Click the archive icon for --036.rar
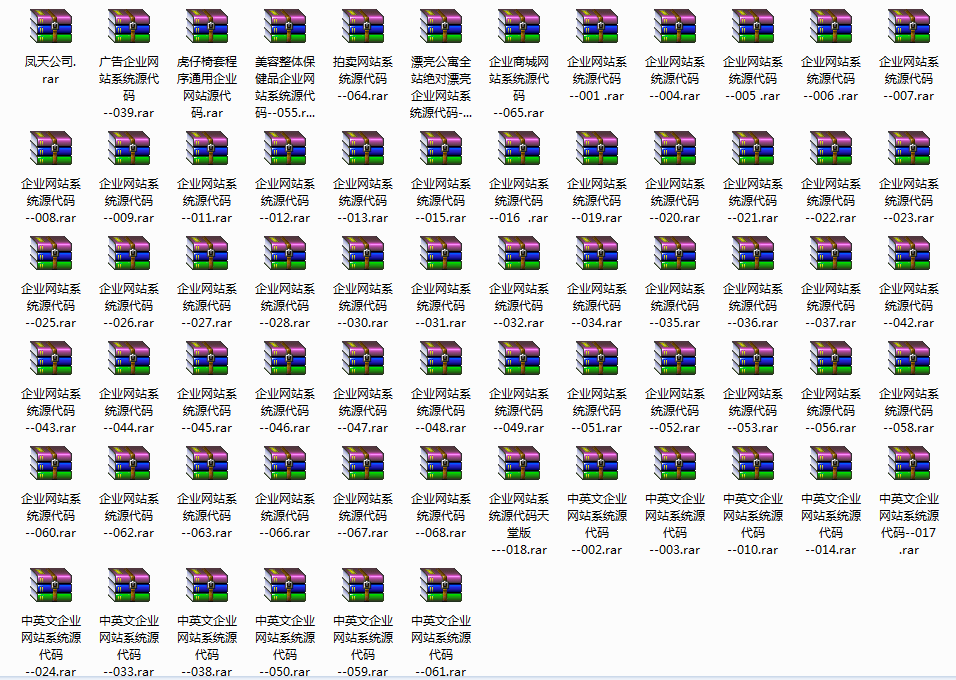Image resolution: width=956 pixels, height=680 pixels. click(754, 253)
